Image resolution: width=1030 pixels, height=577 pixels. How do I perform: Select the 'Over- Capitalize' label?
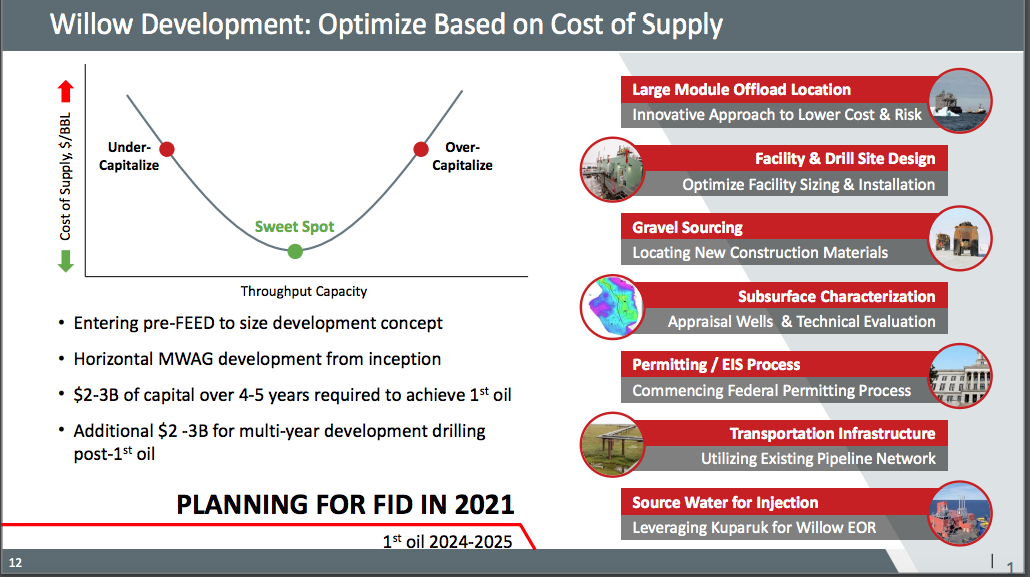(462, 156)
